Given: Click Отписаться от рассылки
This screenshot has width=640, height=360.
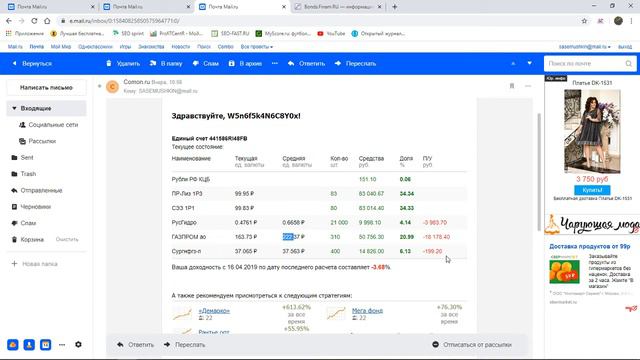Looking at the screenshot, I should tap(472, 345).
